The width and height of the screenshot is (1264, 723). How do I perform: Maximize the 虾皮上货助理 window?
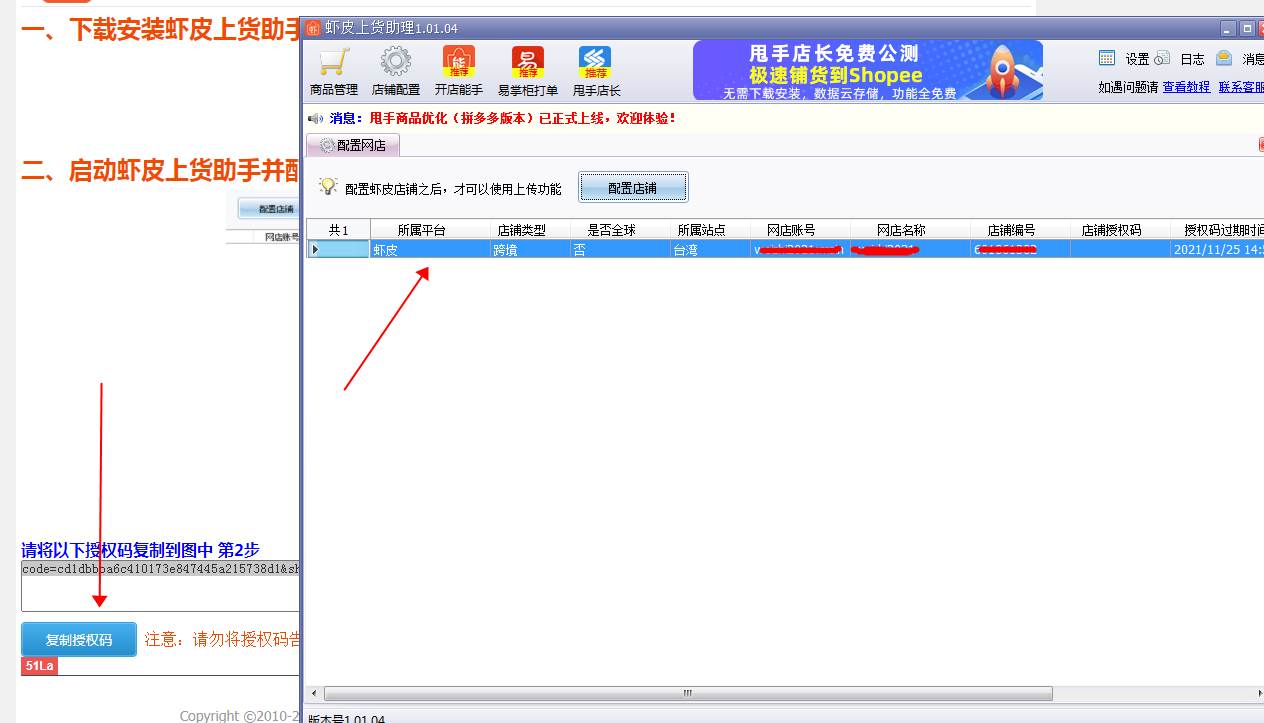(x=1247, y=29)
